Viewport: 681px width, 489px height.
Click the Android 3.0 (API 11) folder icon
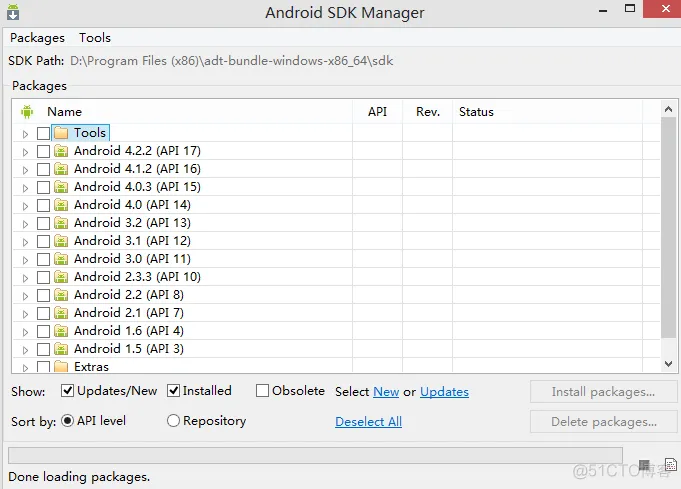pos(61,259)
